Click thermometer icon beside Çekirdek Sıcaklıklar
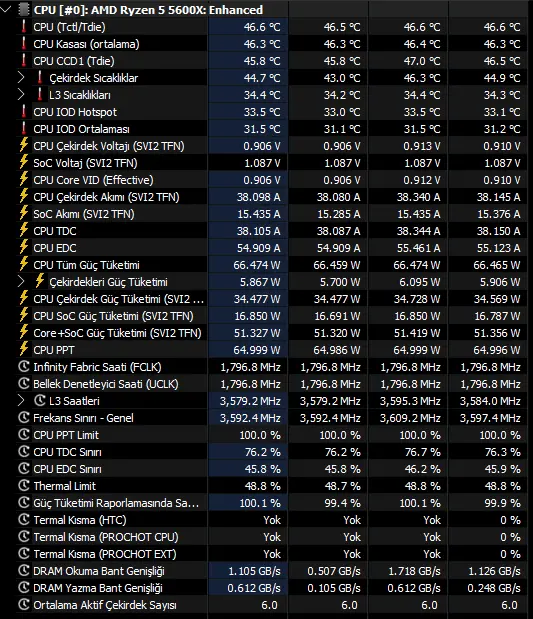The width and height of the screenshot is (533, 619). click(x=39, y=77)
